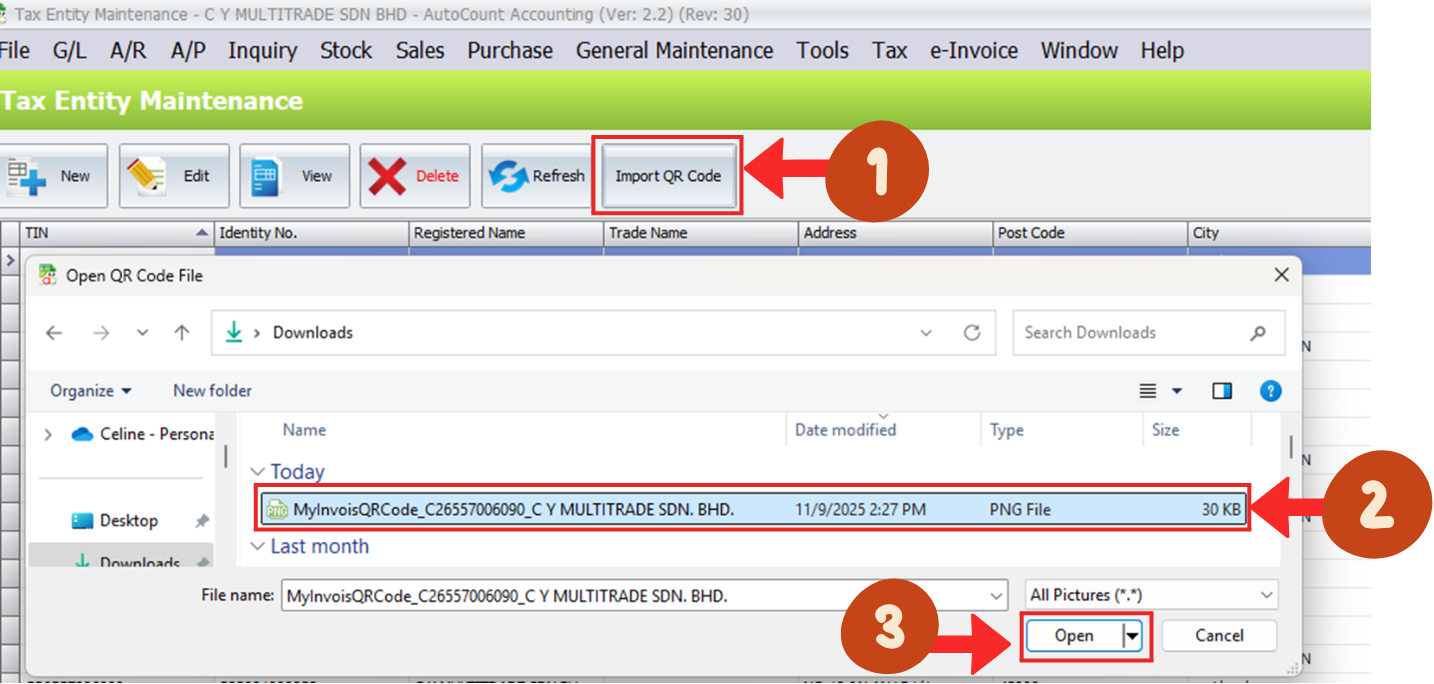Collapse the Today file group
Image resolution: width=1434 pixels, height=684 pixels.
[x=258, y=472]
